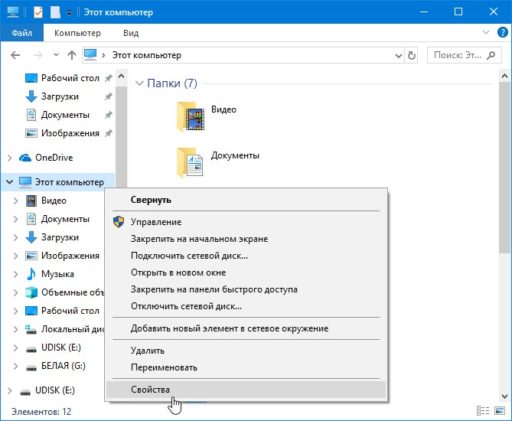Image resolution: width=512 pixels, height=421 pixels.
Task: Select Музыка in the navigation tree
Action: pos(58,274)
